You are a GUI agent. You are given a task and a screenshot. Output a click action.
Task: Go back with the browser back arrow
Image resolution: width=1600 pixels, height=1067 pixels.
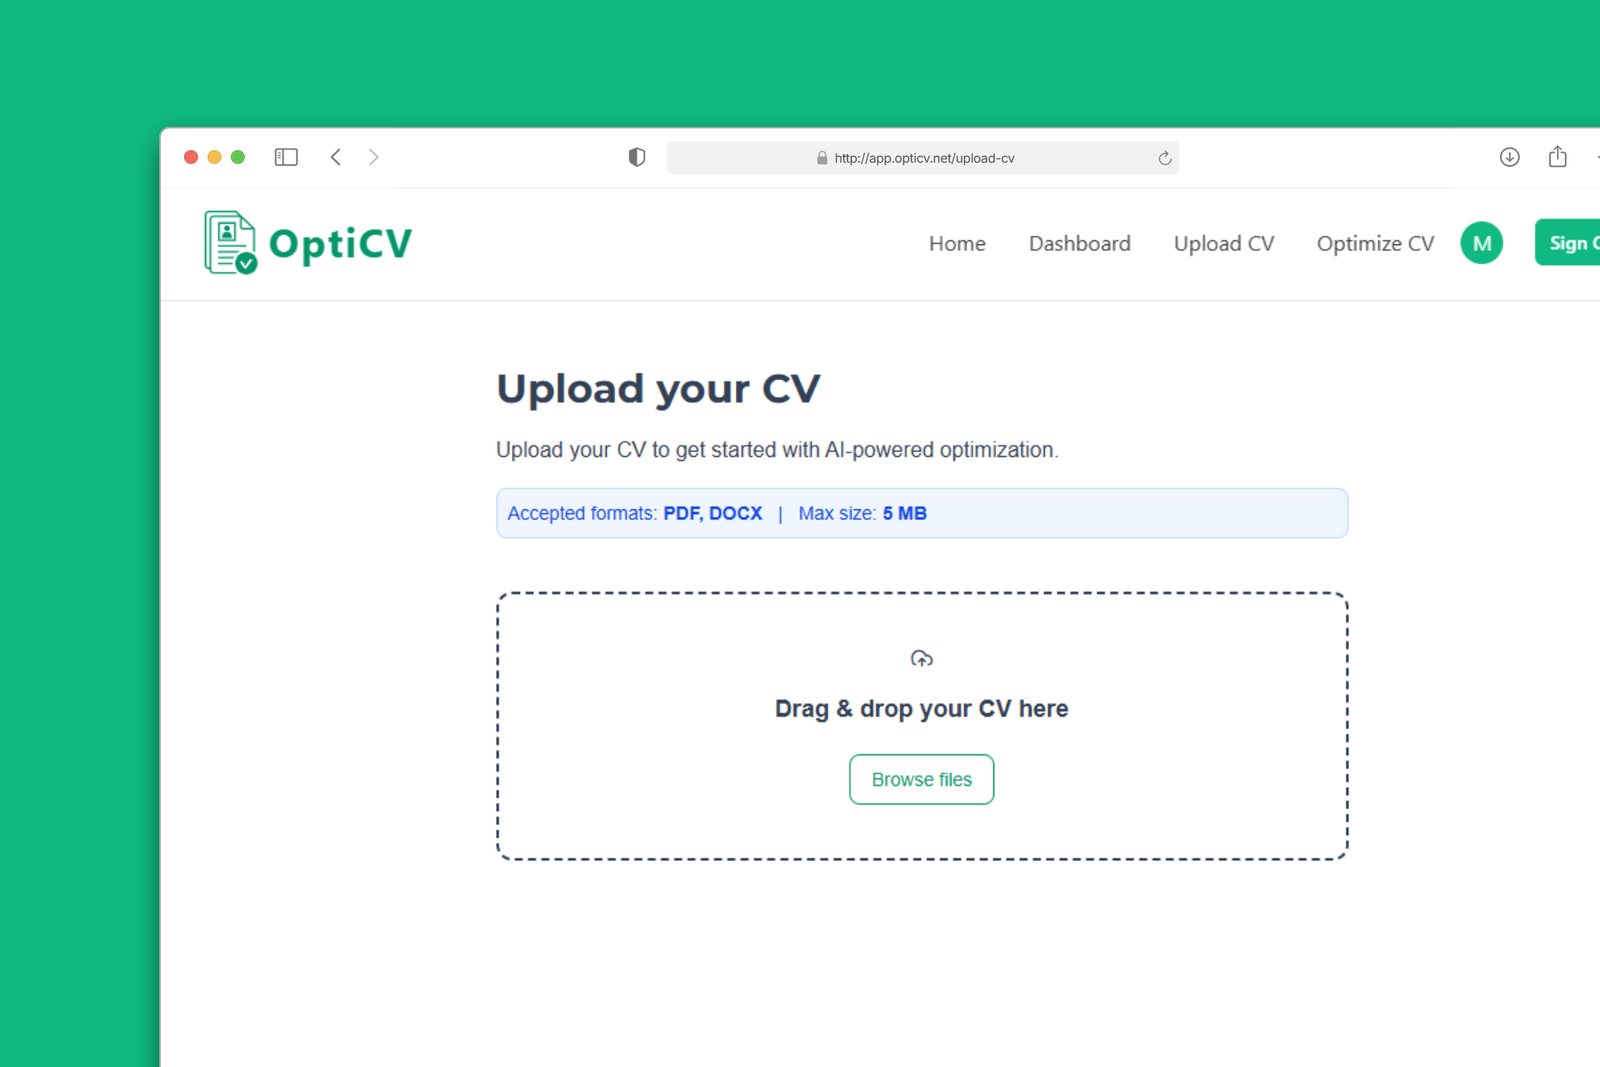[x=336, y=157]
